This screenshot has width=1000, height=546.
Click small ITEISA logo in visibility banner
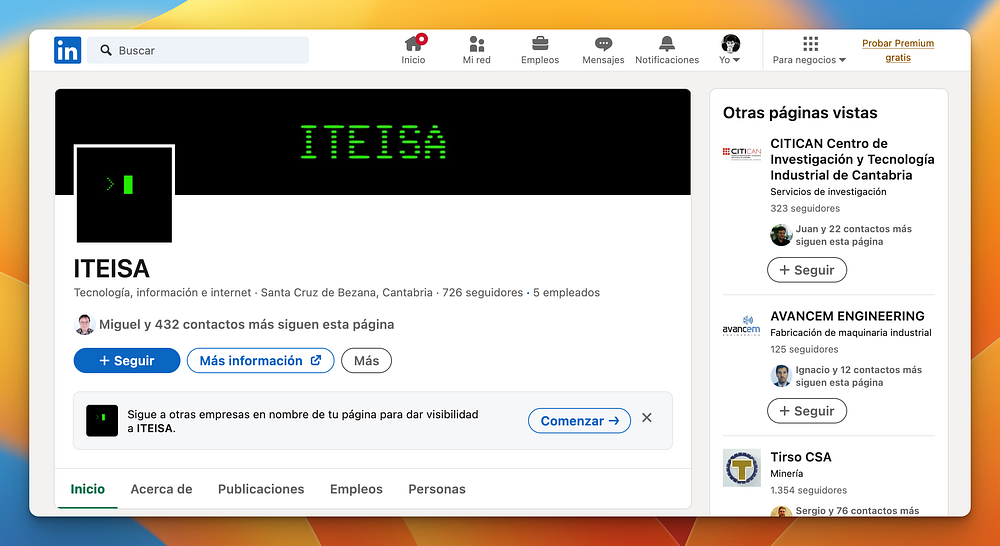[x=102, y=420]
